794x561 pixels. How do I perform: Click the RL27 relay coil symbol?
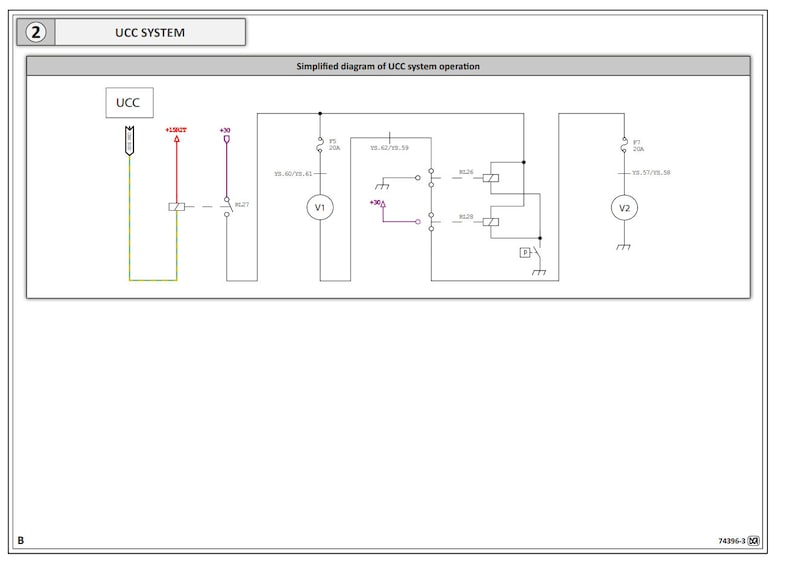tap(177, 207)
